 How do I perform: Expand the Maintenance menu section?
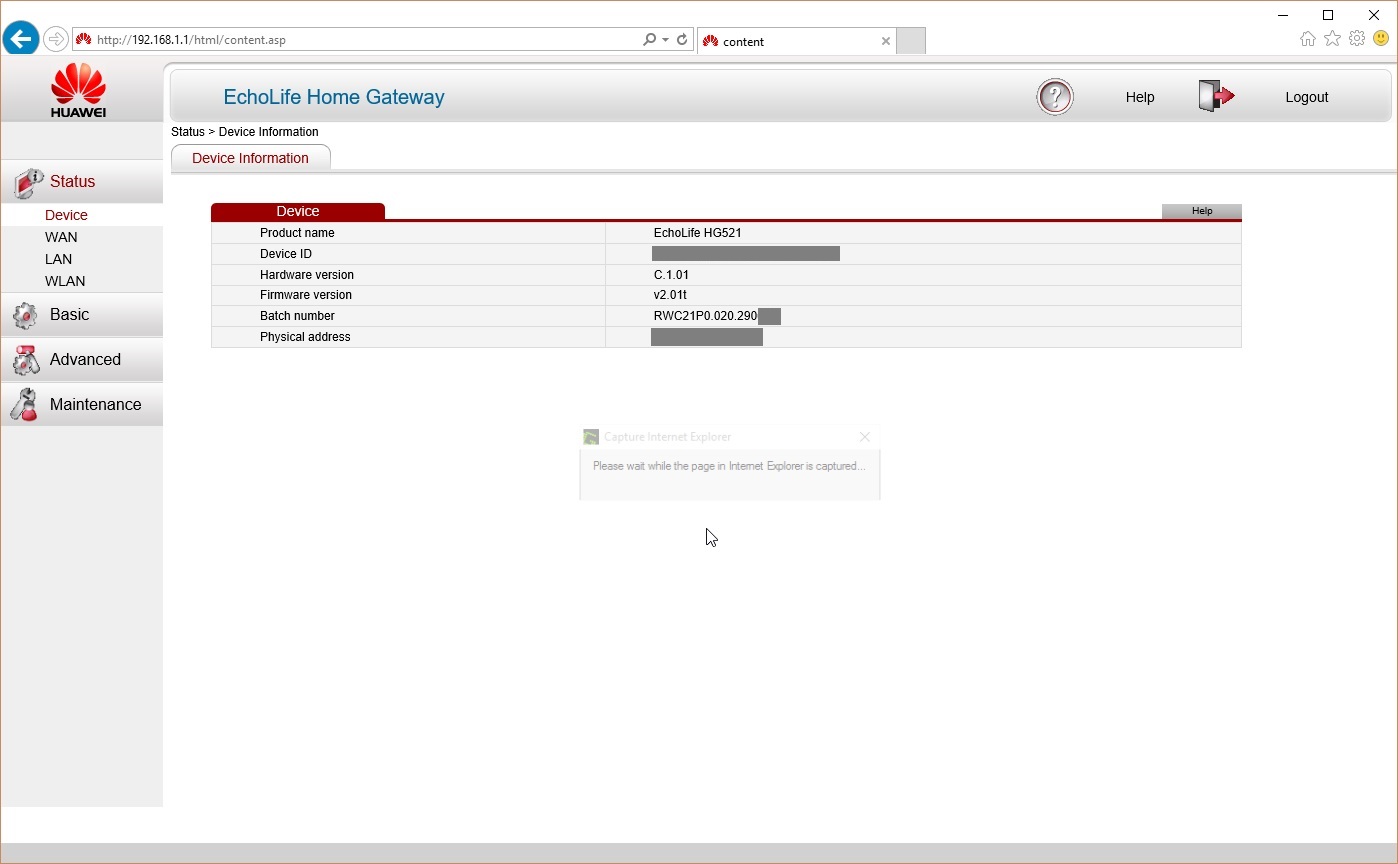(82, 404)
